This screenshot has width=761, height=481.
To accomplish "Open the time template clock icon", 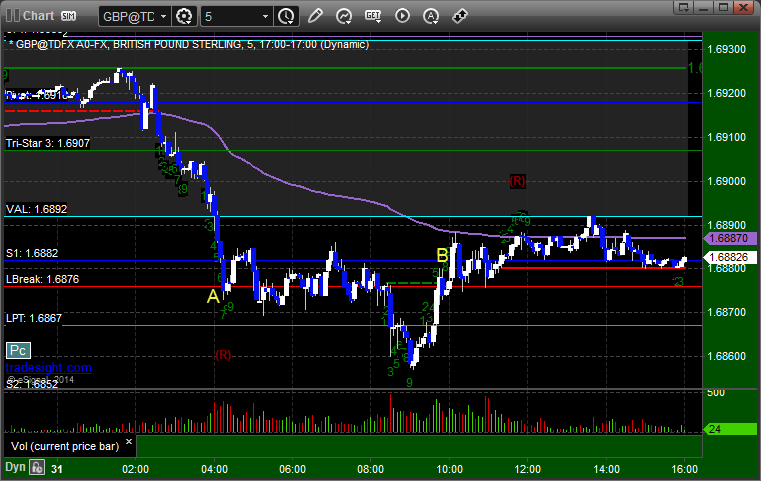I will [x=286, y=17].
